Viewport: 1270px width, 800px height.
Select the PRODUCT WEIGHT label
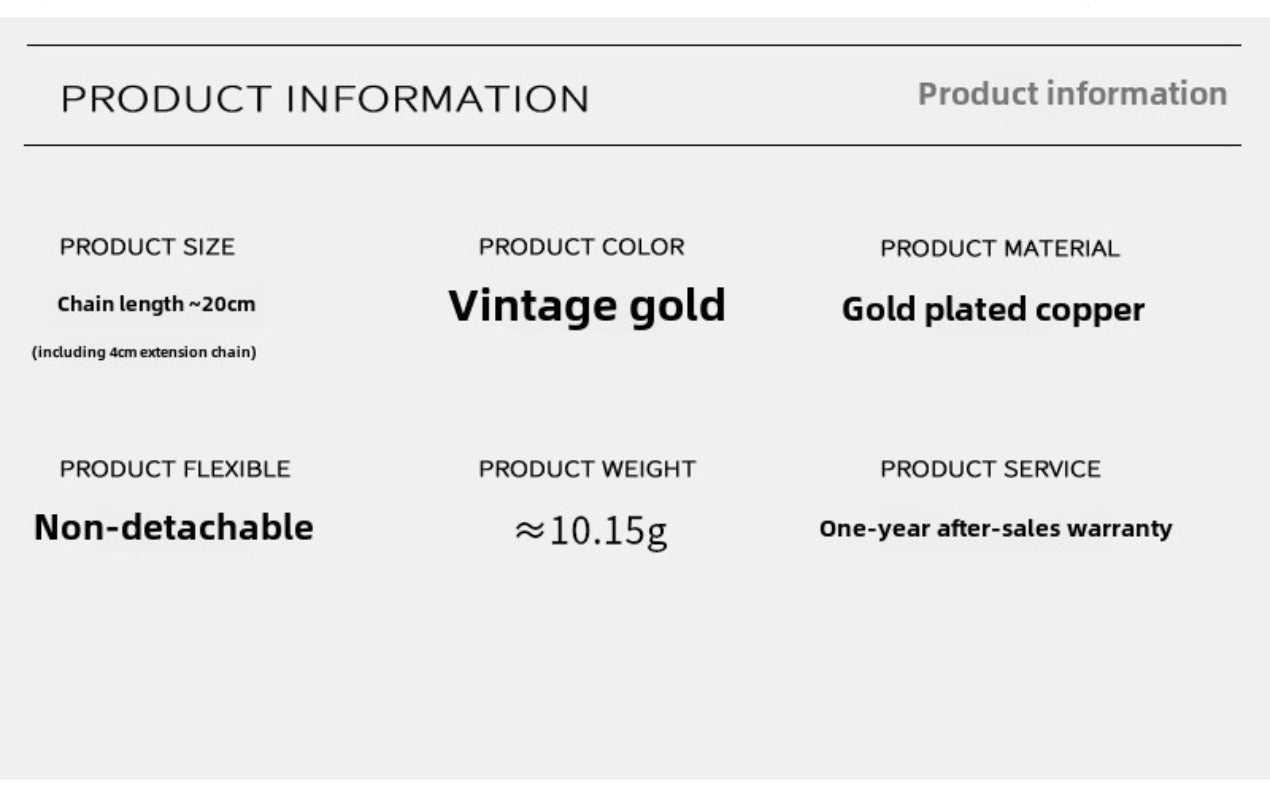587,469
